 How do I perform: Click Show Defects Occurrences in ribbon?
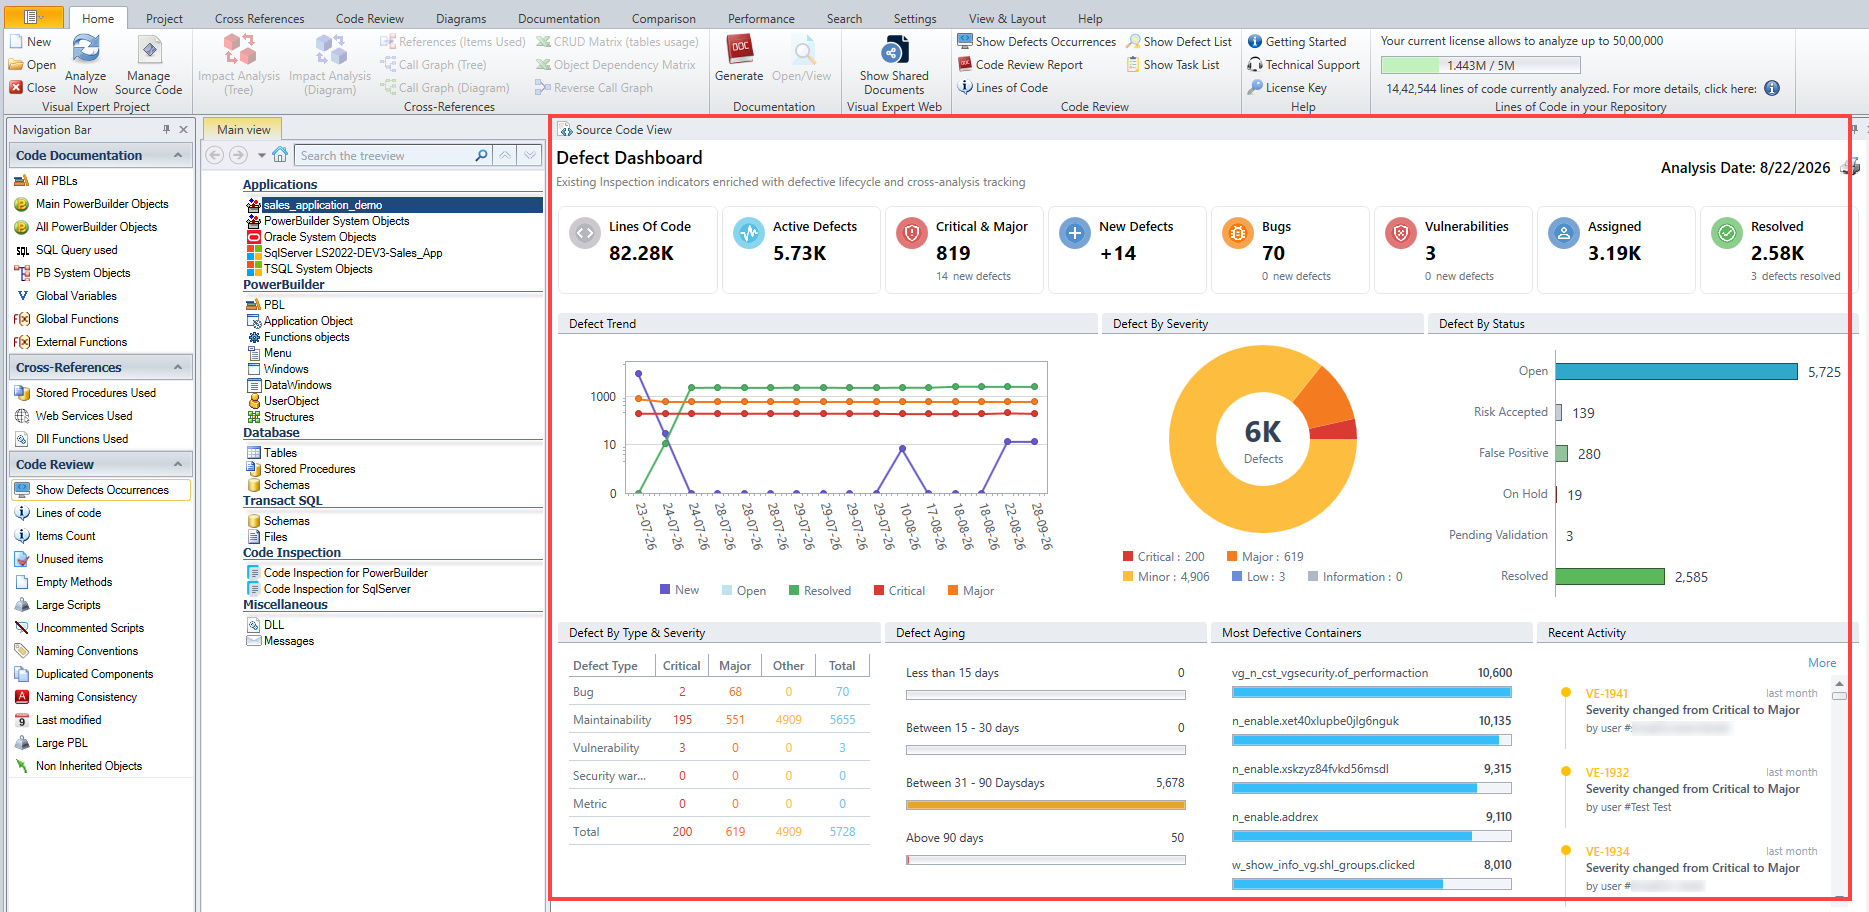click(1036, 42)
